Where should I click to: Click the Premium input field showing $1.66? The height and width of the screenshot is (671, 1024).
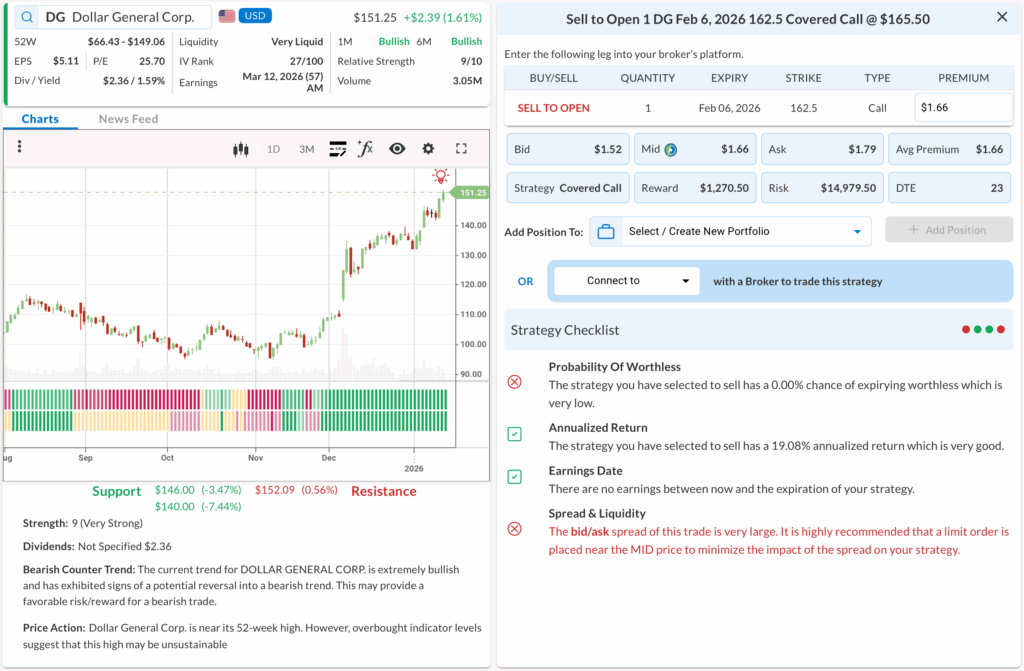(x=963, y=107)
